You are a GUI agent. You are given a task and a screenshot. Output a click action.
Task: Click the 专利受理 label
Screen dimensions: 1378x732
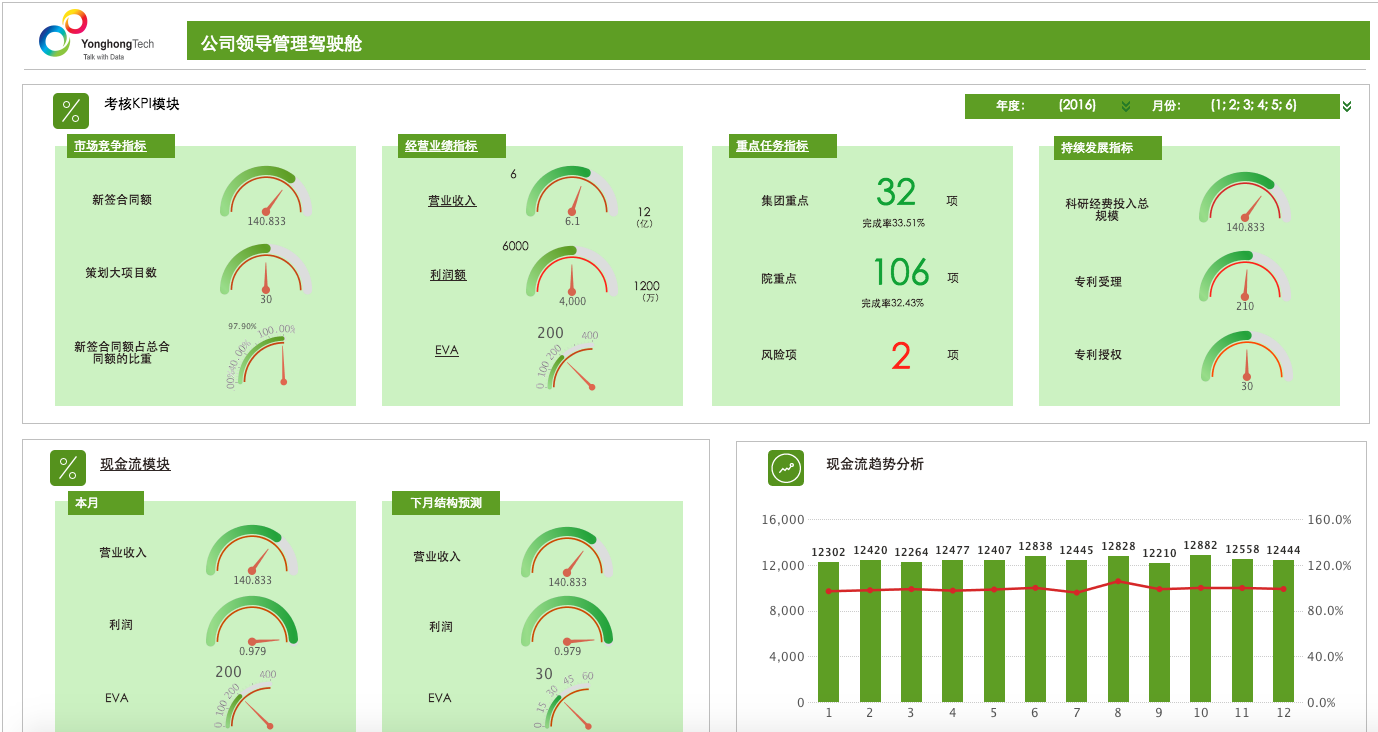click(x=1098, y=282)
